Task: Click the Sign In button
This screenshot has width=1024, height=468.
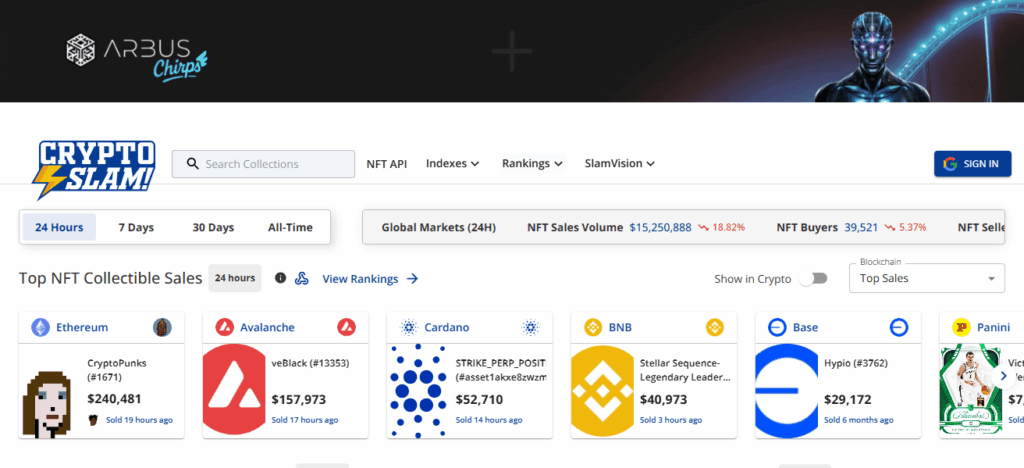Action: pyautogui.click(x=972, y=164)
